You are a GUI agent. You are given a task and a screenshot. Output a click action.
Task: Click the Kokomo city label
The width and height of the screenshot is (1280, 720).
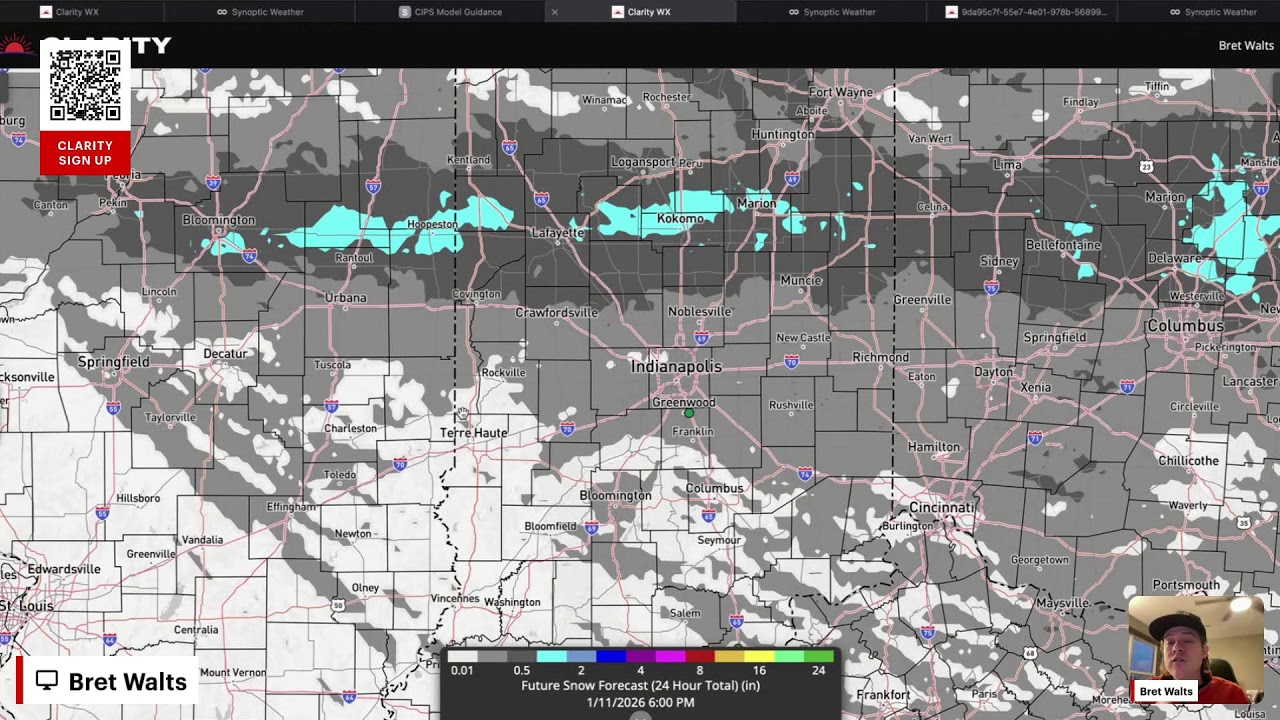tap(680, 219)
